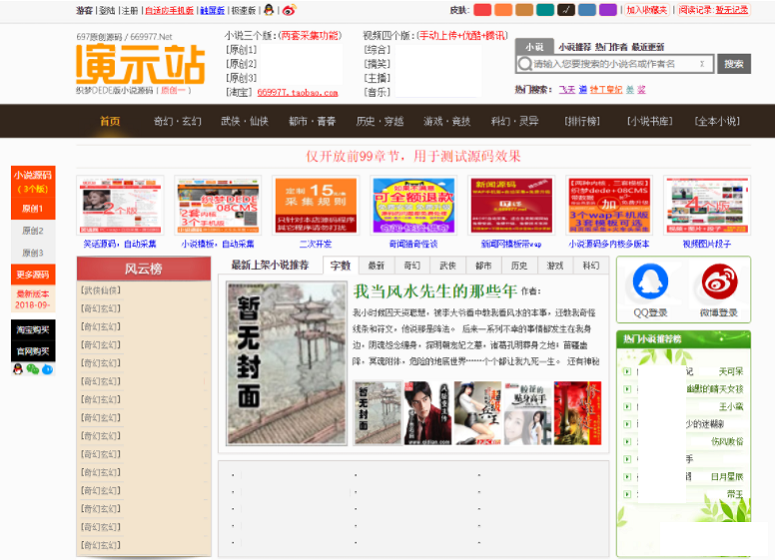Select the red skin color swatch
The image size is (775, 560).
pos(482,10)
